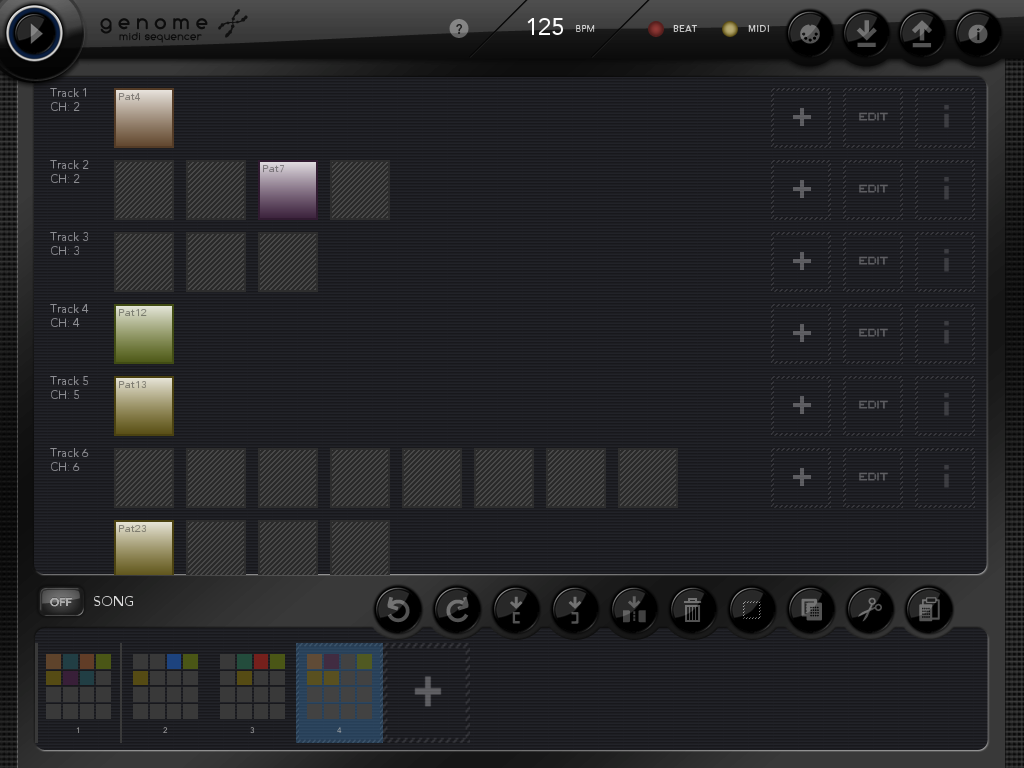1024x768 pixels.
Task: Open the help question mark
Action: 459,29
